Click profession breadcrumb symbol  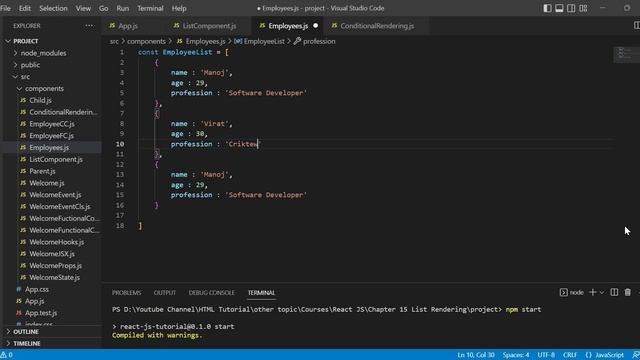315,41
